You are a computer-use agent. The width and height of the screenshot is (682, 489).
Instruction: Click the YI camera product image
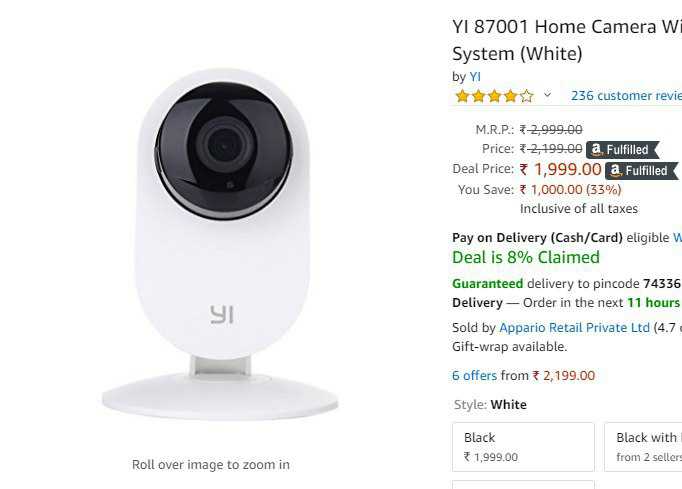[220, 244]
